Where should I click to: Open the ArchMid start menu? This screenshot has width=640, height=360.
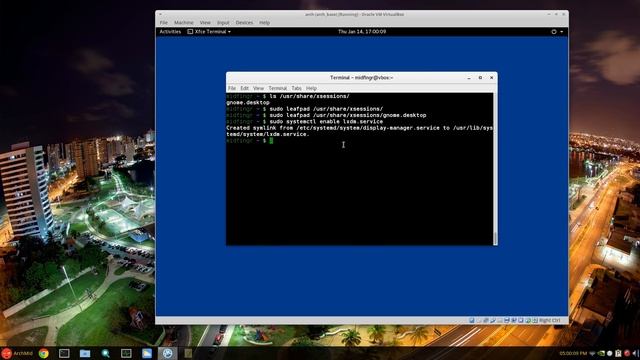[x=17, y=353]
